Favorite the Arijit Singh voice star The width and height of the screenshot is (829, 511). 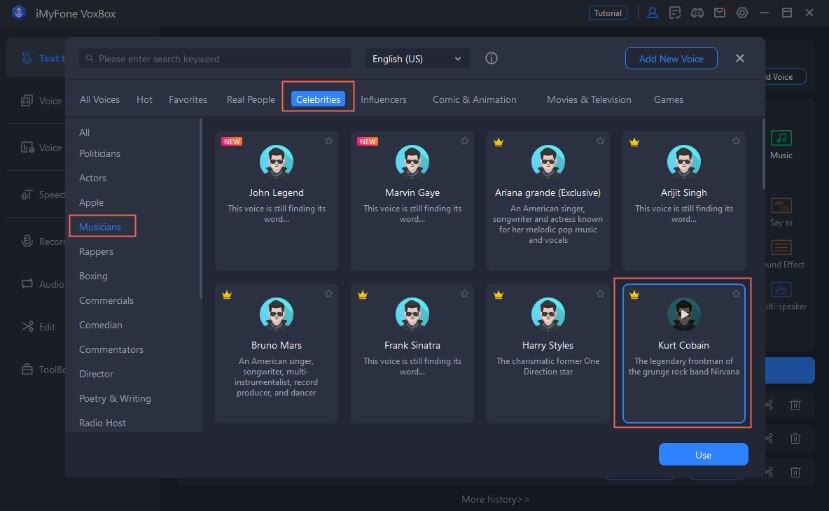tap(736, 141)
